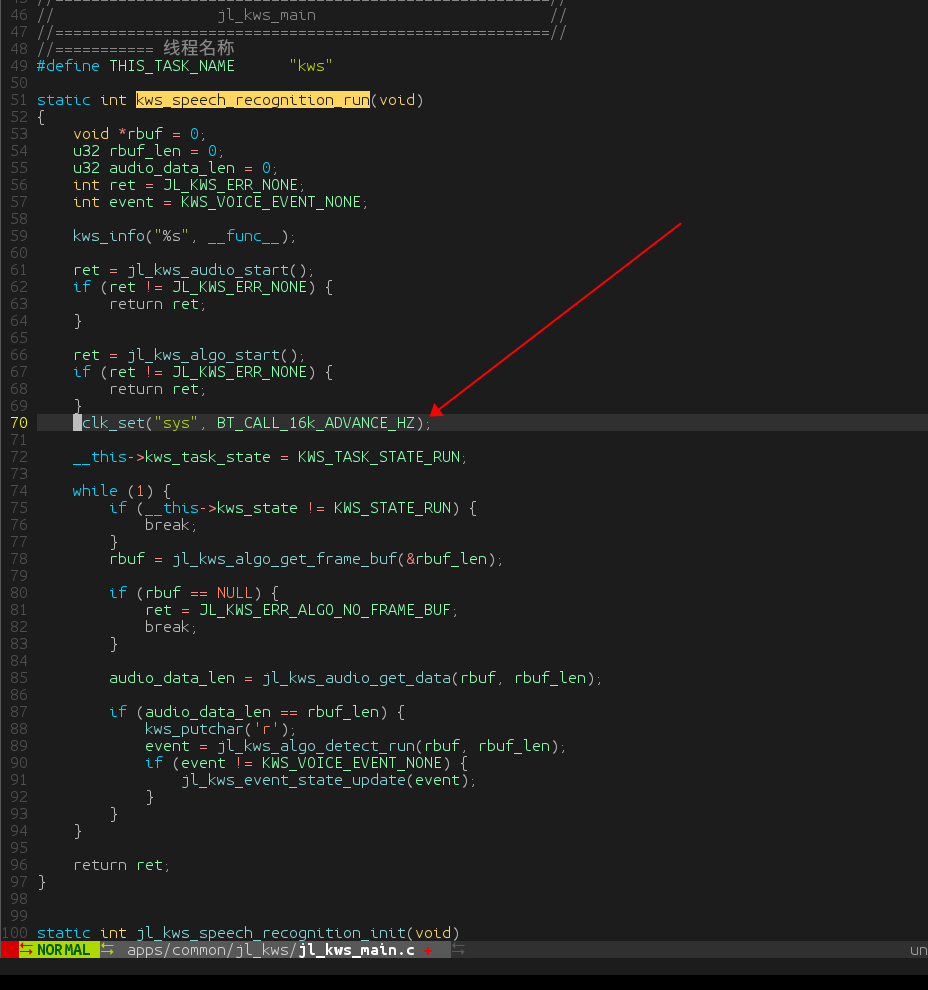Image resolution: width=928 pixels, height=990 pixels.
Task: Click line number 100 in the gutter
Action: [x=15, y=933]
